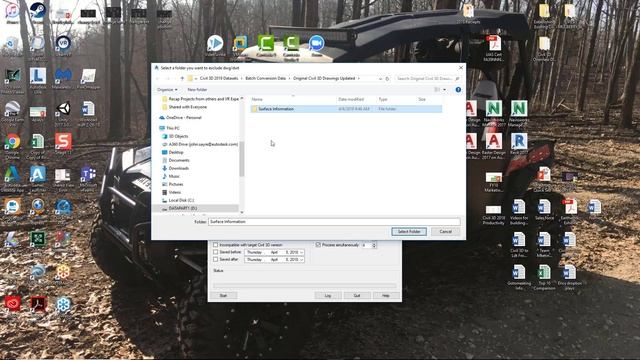Screen dimensions: 640x360
Task: Open the Organize dropdown menu
Action: coord(167,89)
